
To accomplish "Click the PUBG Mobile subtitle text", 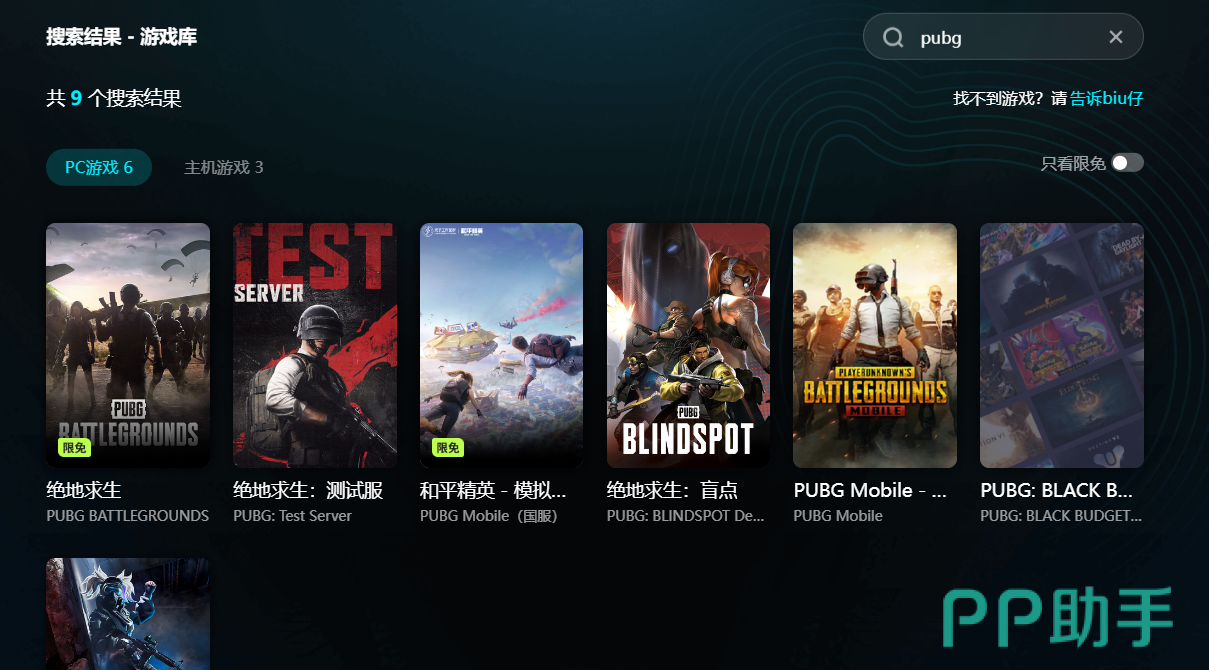I will point(838,516).
